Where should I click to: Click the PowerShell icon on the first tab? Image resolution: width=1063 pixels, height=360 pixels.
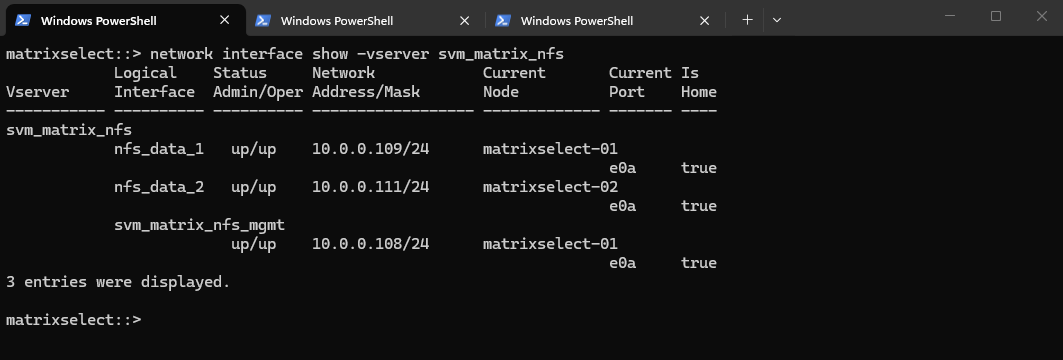pyautogui.click(x=23, y=20)
